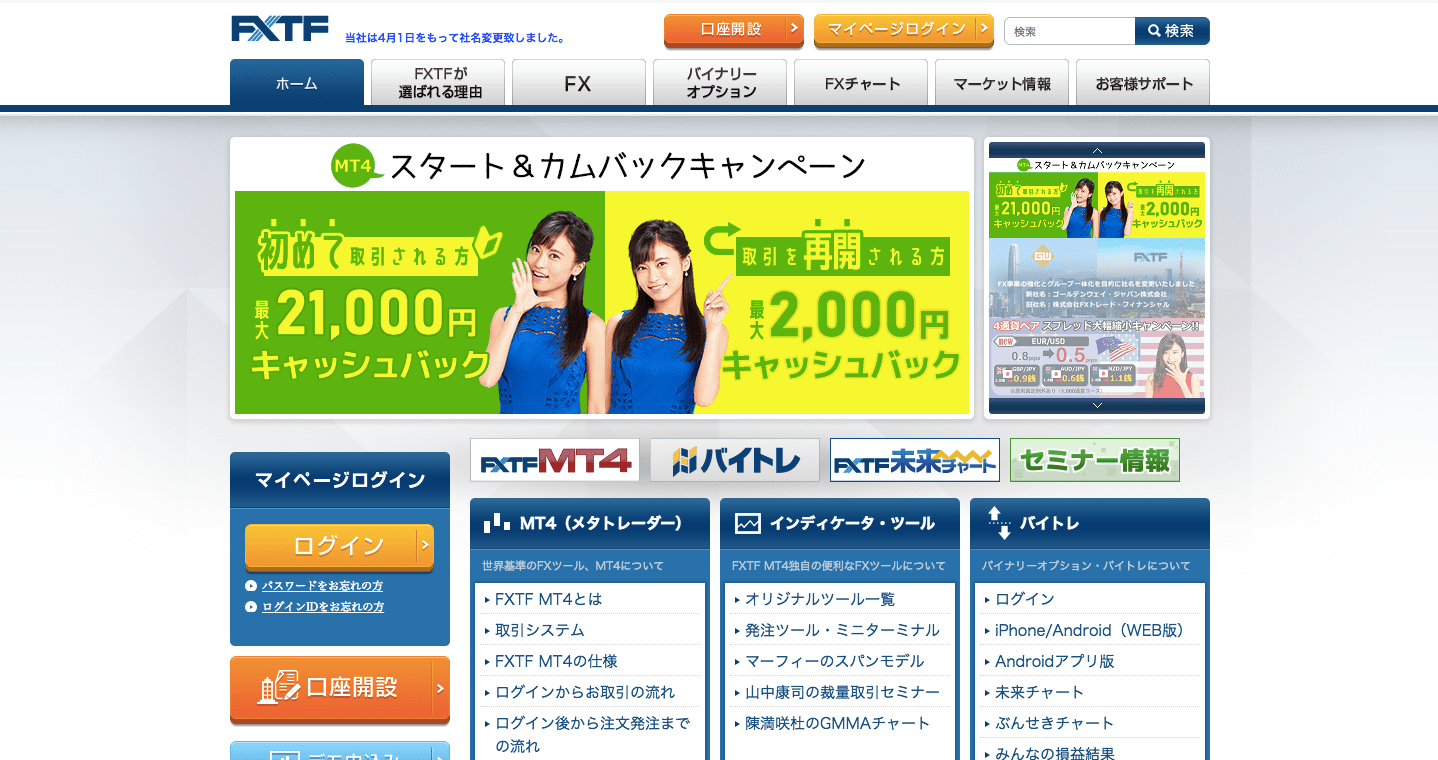Open オリジナルツール一覧 link

pyautogui.click(x=820, y=599)
